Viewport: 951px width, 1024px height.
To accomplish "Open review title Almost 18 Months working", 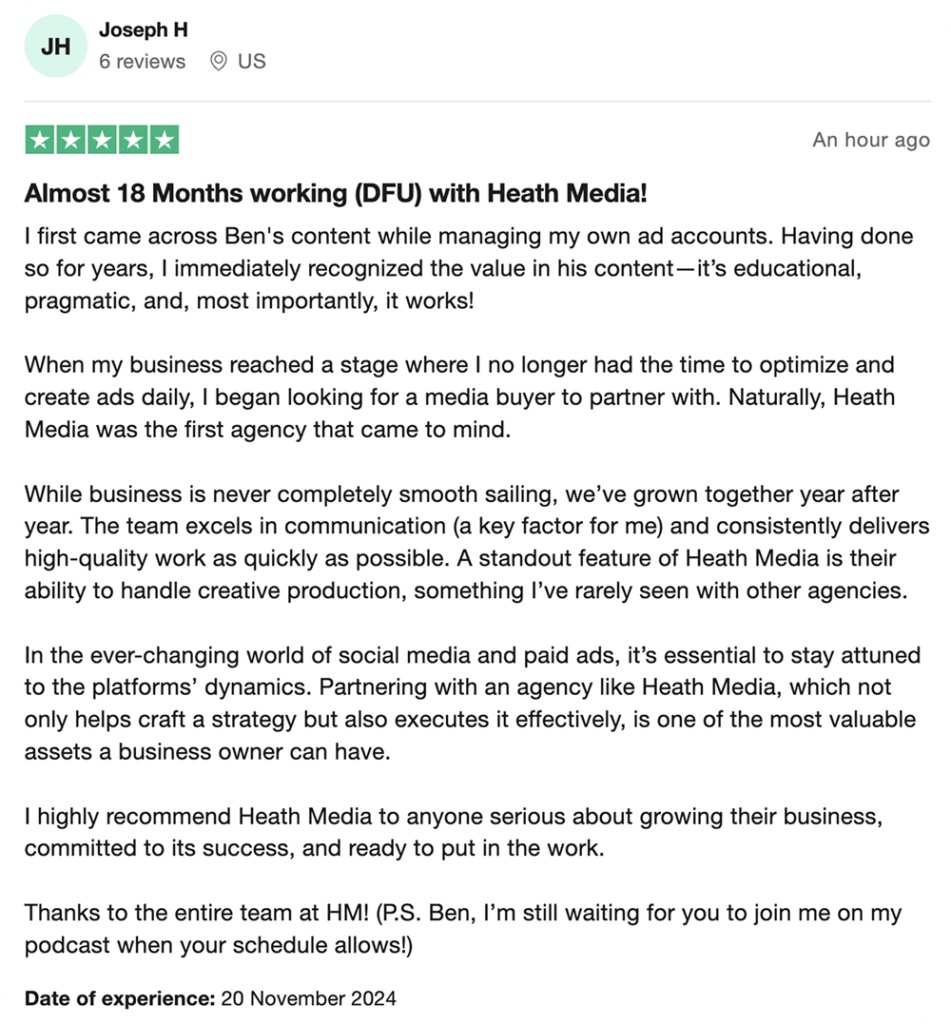I will pyautogui.click(x=336, y=193).
